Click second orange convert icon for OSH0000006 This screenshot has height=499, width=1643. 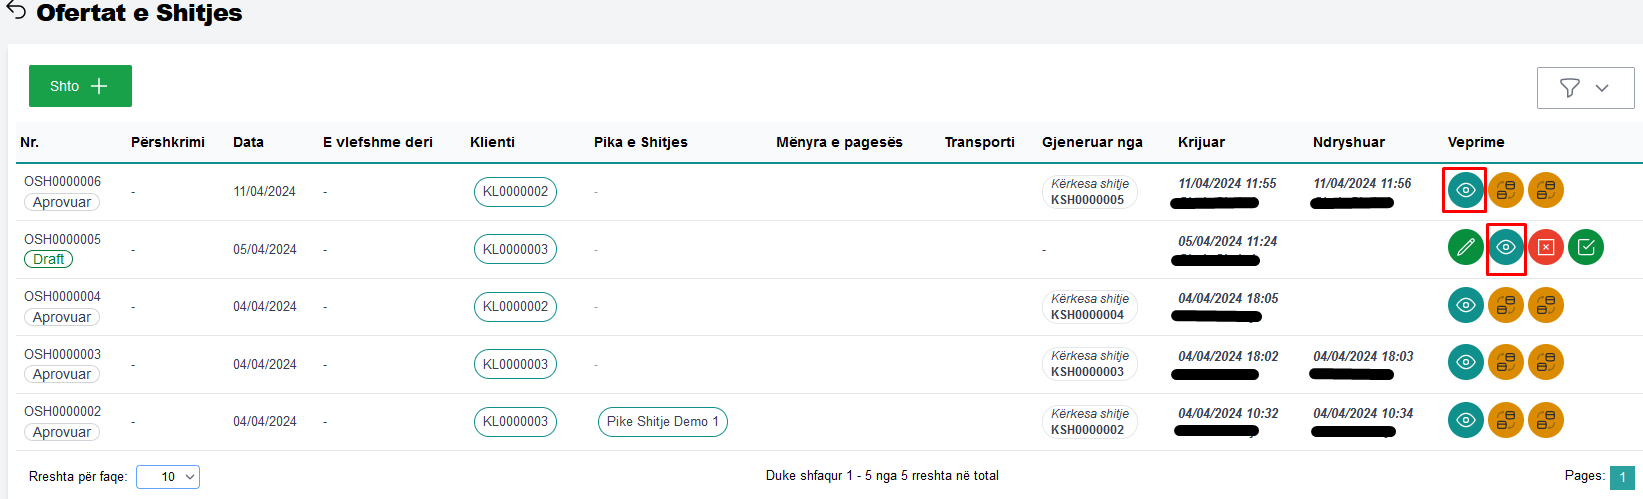pyautogui.click(x=1545, y=190)
